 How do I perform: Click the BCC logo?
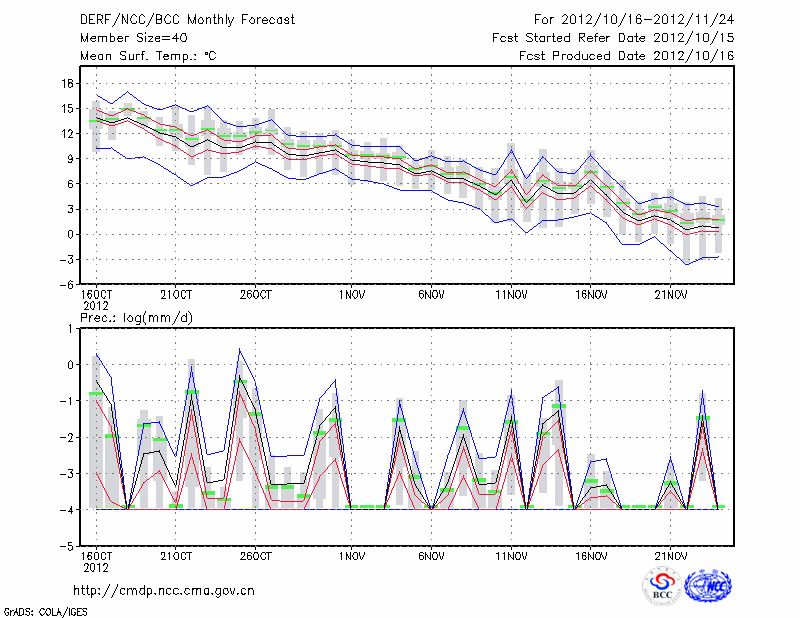662,586
